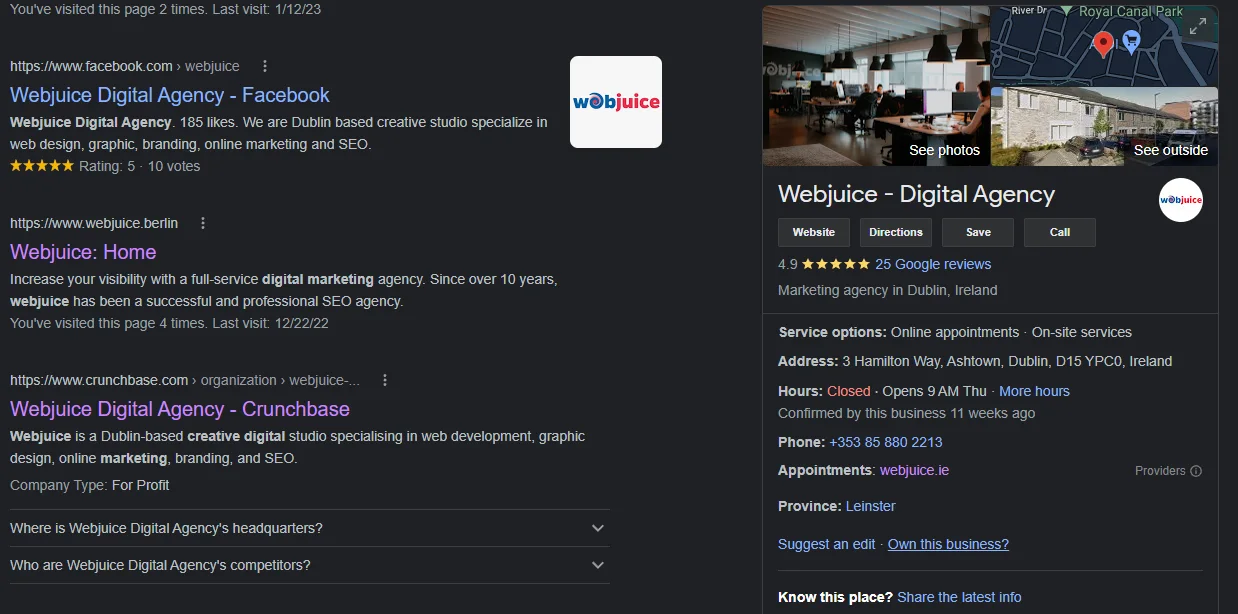Click the blue shopping cart marker on map
Image resolution: width=1238 pixels, height=614 pixels.
coord(1131,41)
